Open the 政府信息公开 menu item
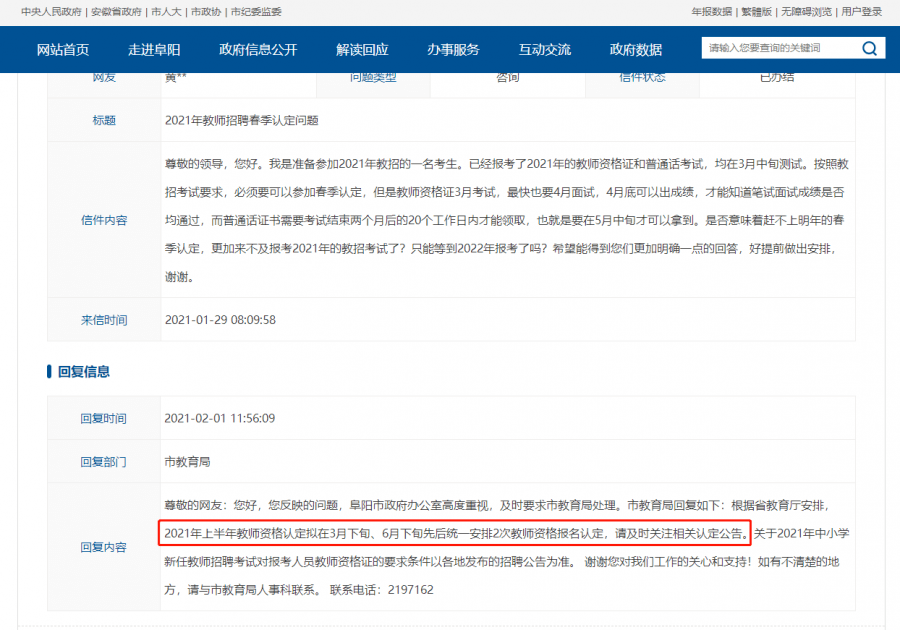The height and width of the screenshot is (630, 900). 258,50
